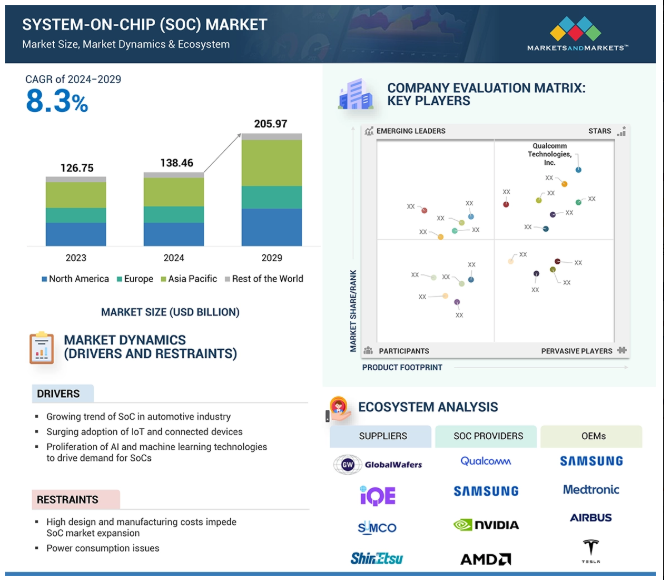Click the Qualcomm Technologies dot in Stars quadrant

coord(578,170)
